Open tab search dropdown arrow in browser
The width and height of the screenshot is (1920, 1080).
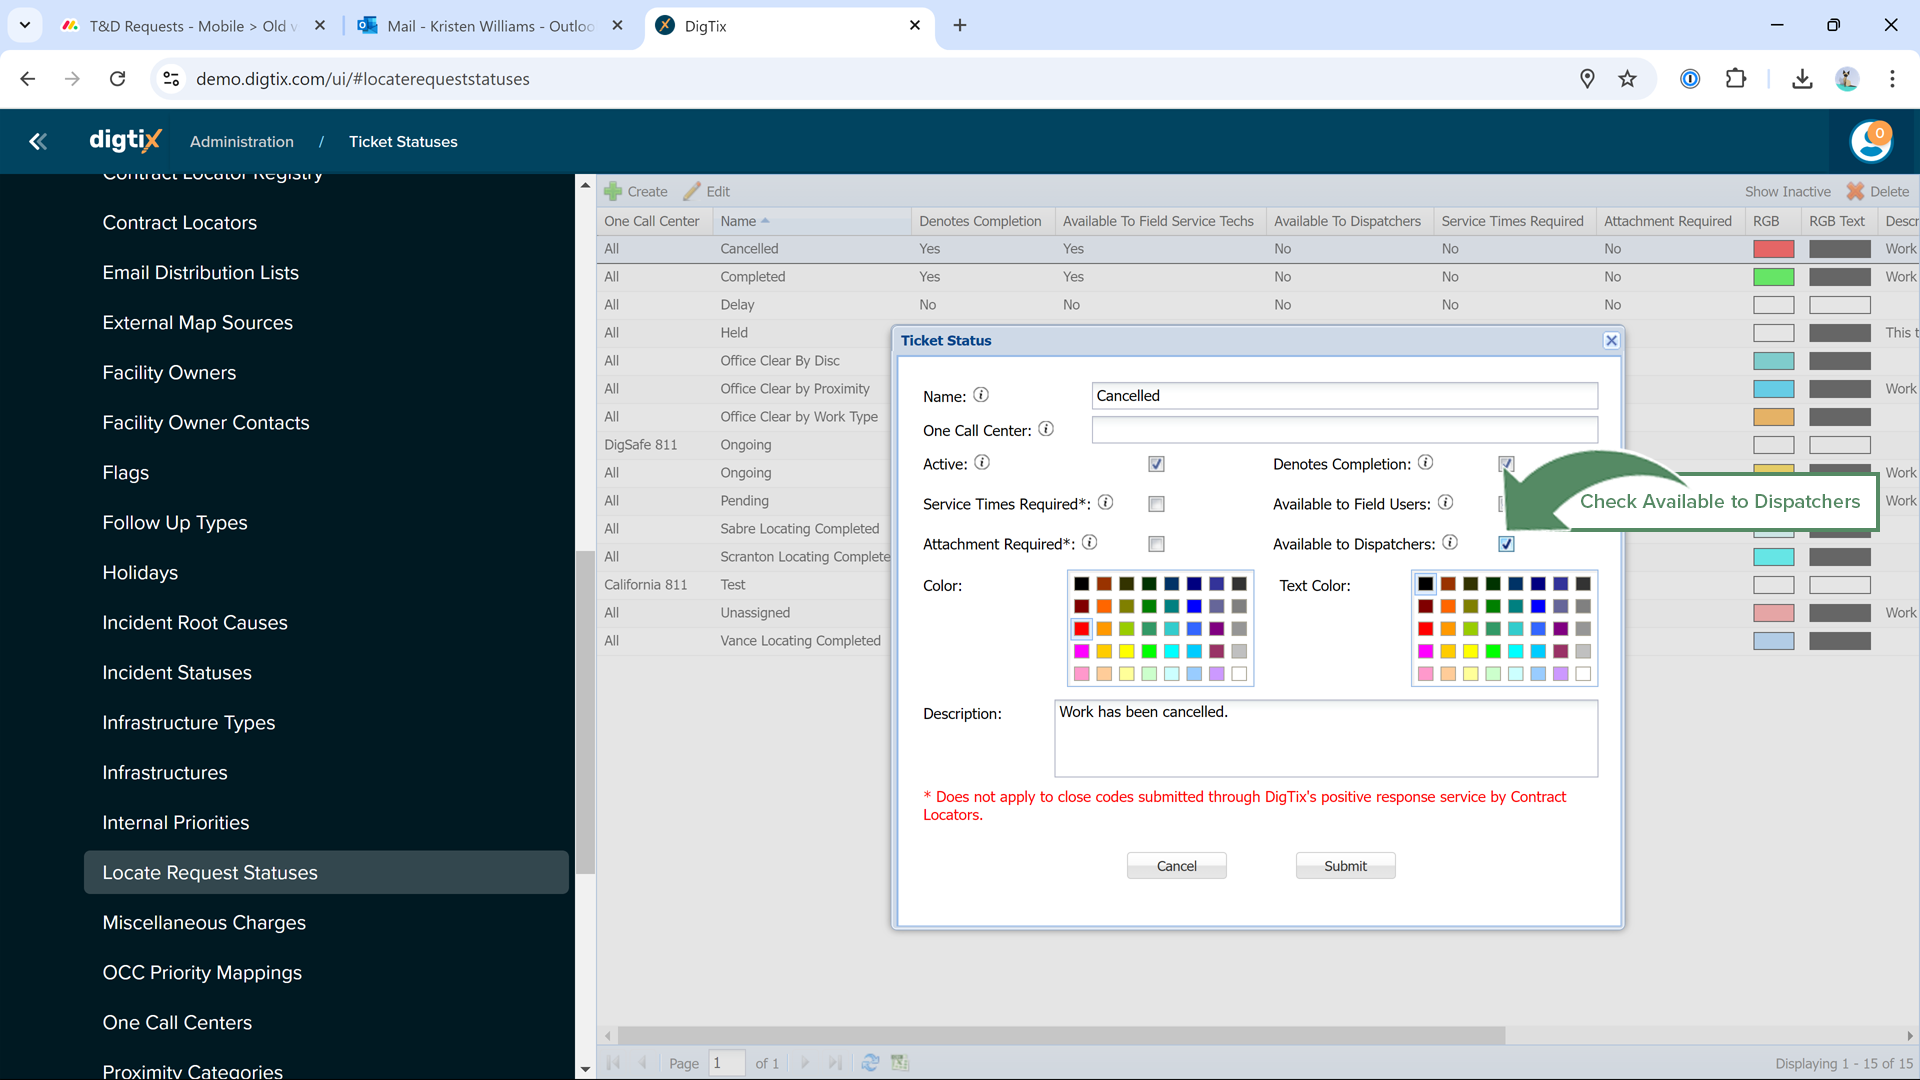pyautogui.click(x=24, y=25)
